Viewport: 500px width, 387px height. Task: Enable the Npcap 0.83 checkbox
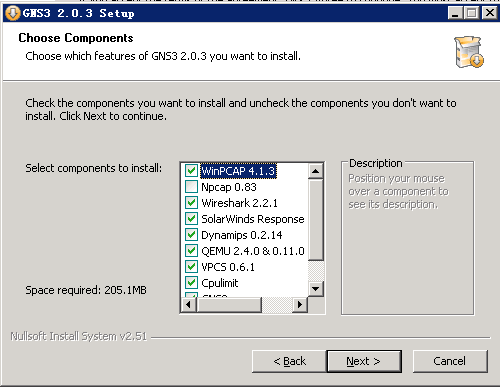point(191,187)
